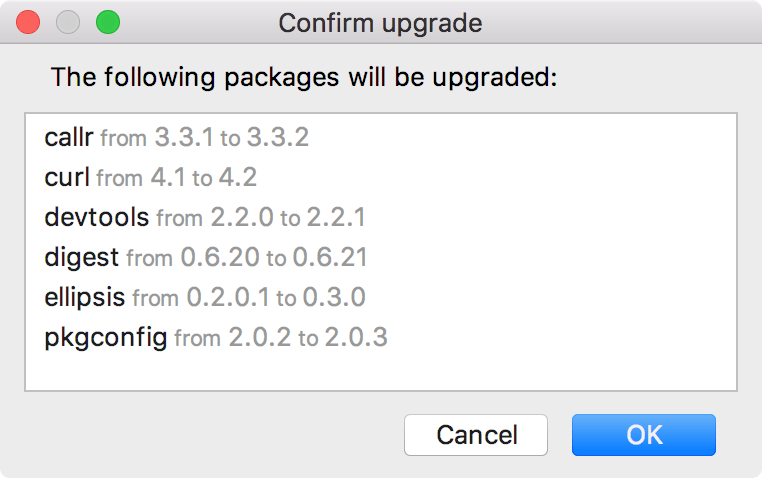Click curl's new version 4.2
This screenshot has height=478, width=762.
(x=238, y=177)
